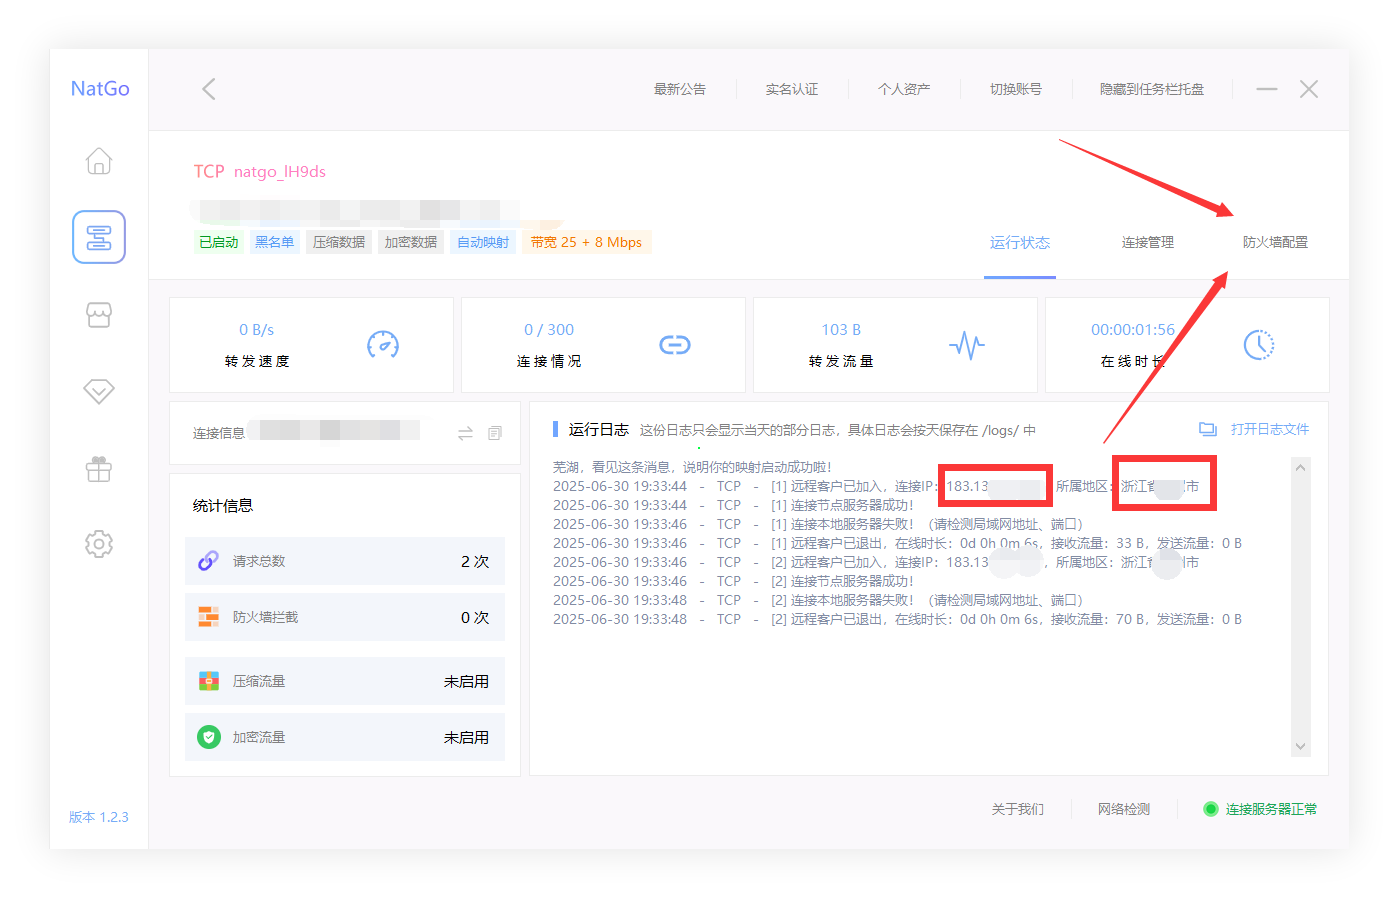Click the 已启动 status tag

click(x=219, y=242)
